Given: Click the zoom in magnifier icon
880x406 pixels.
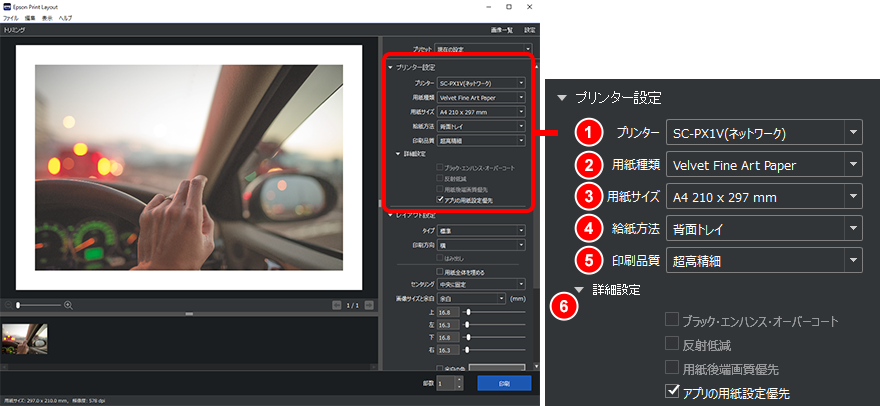Looking at the screenshot, I should 68,304.
